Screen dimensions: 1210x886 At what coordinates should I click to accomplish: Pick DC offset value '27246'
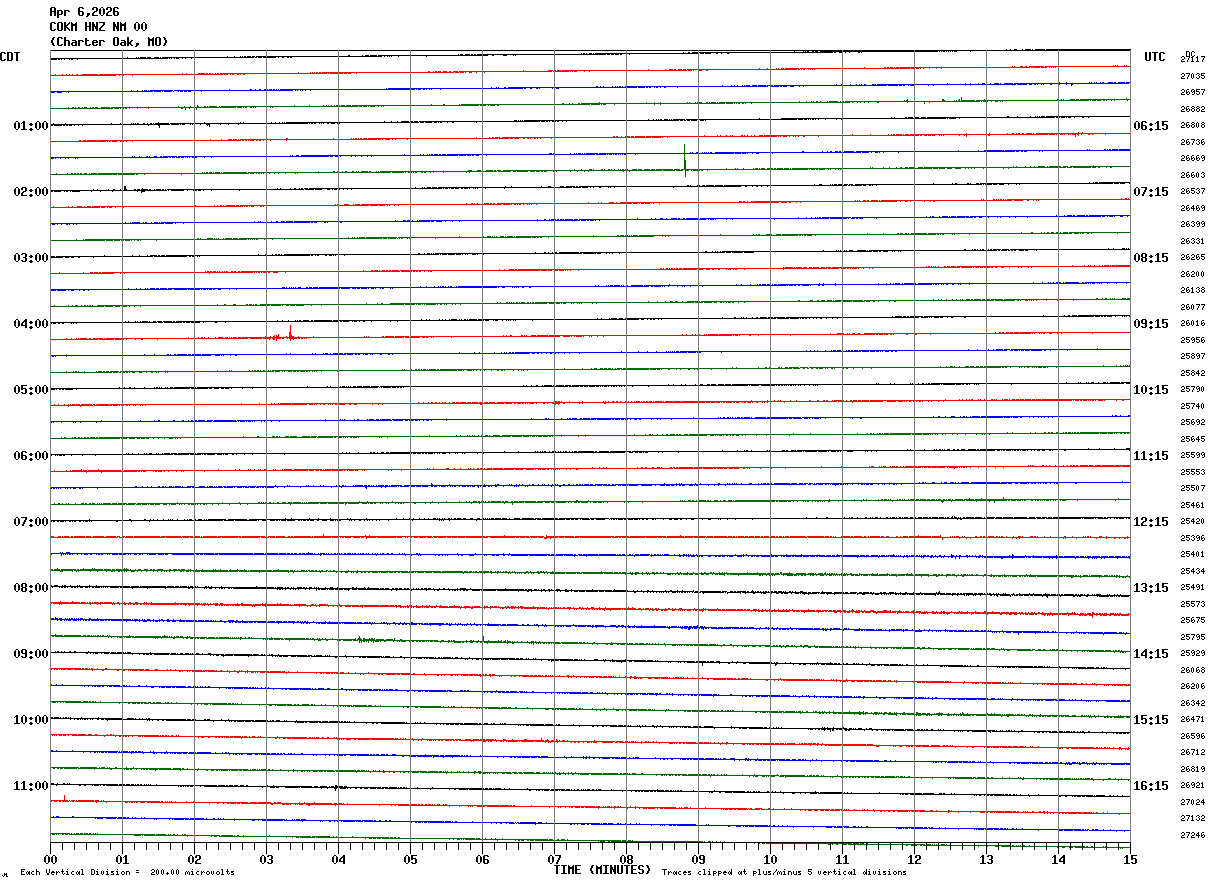click(x=1193, y=835)
